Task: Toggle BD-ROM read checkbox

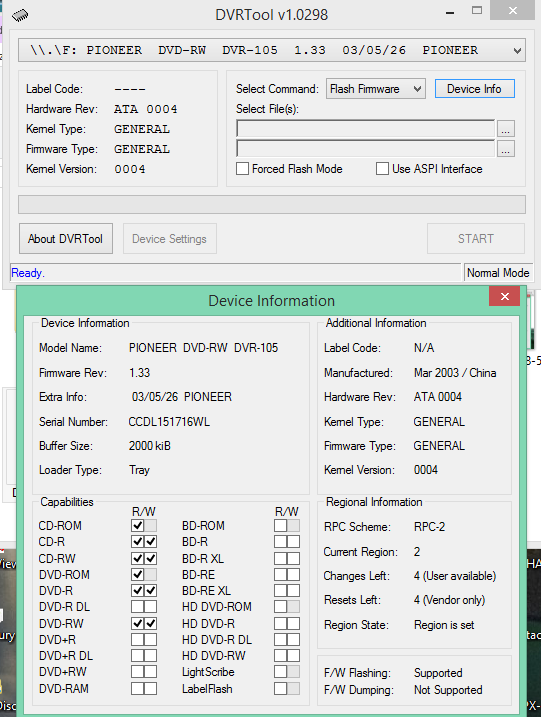Action: pyautogui.click(x=281, y=525)
